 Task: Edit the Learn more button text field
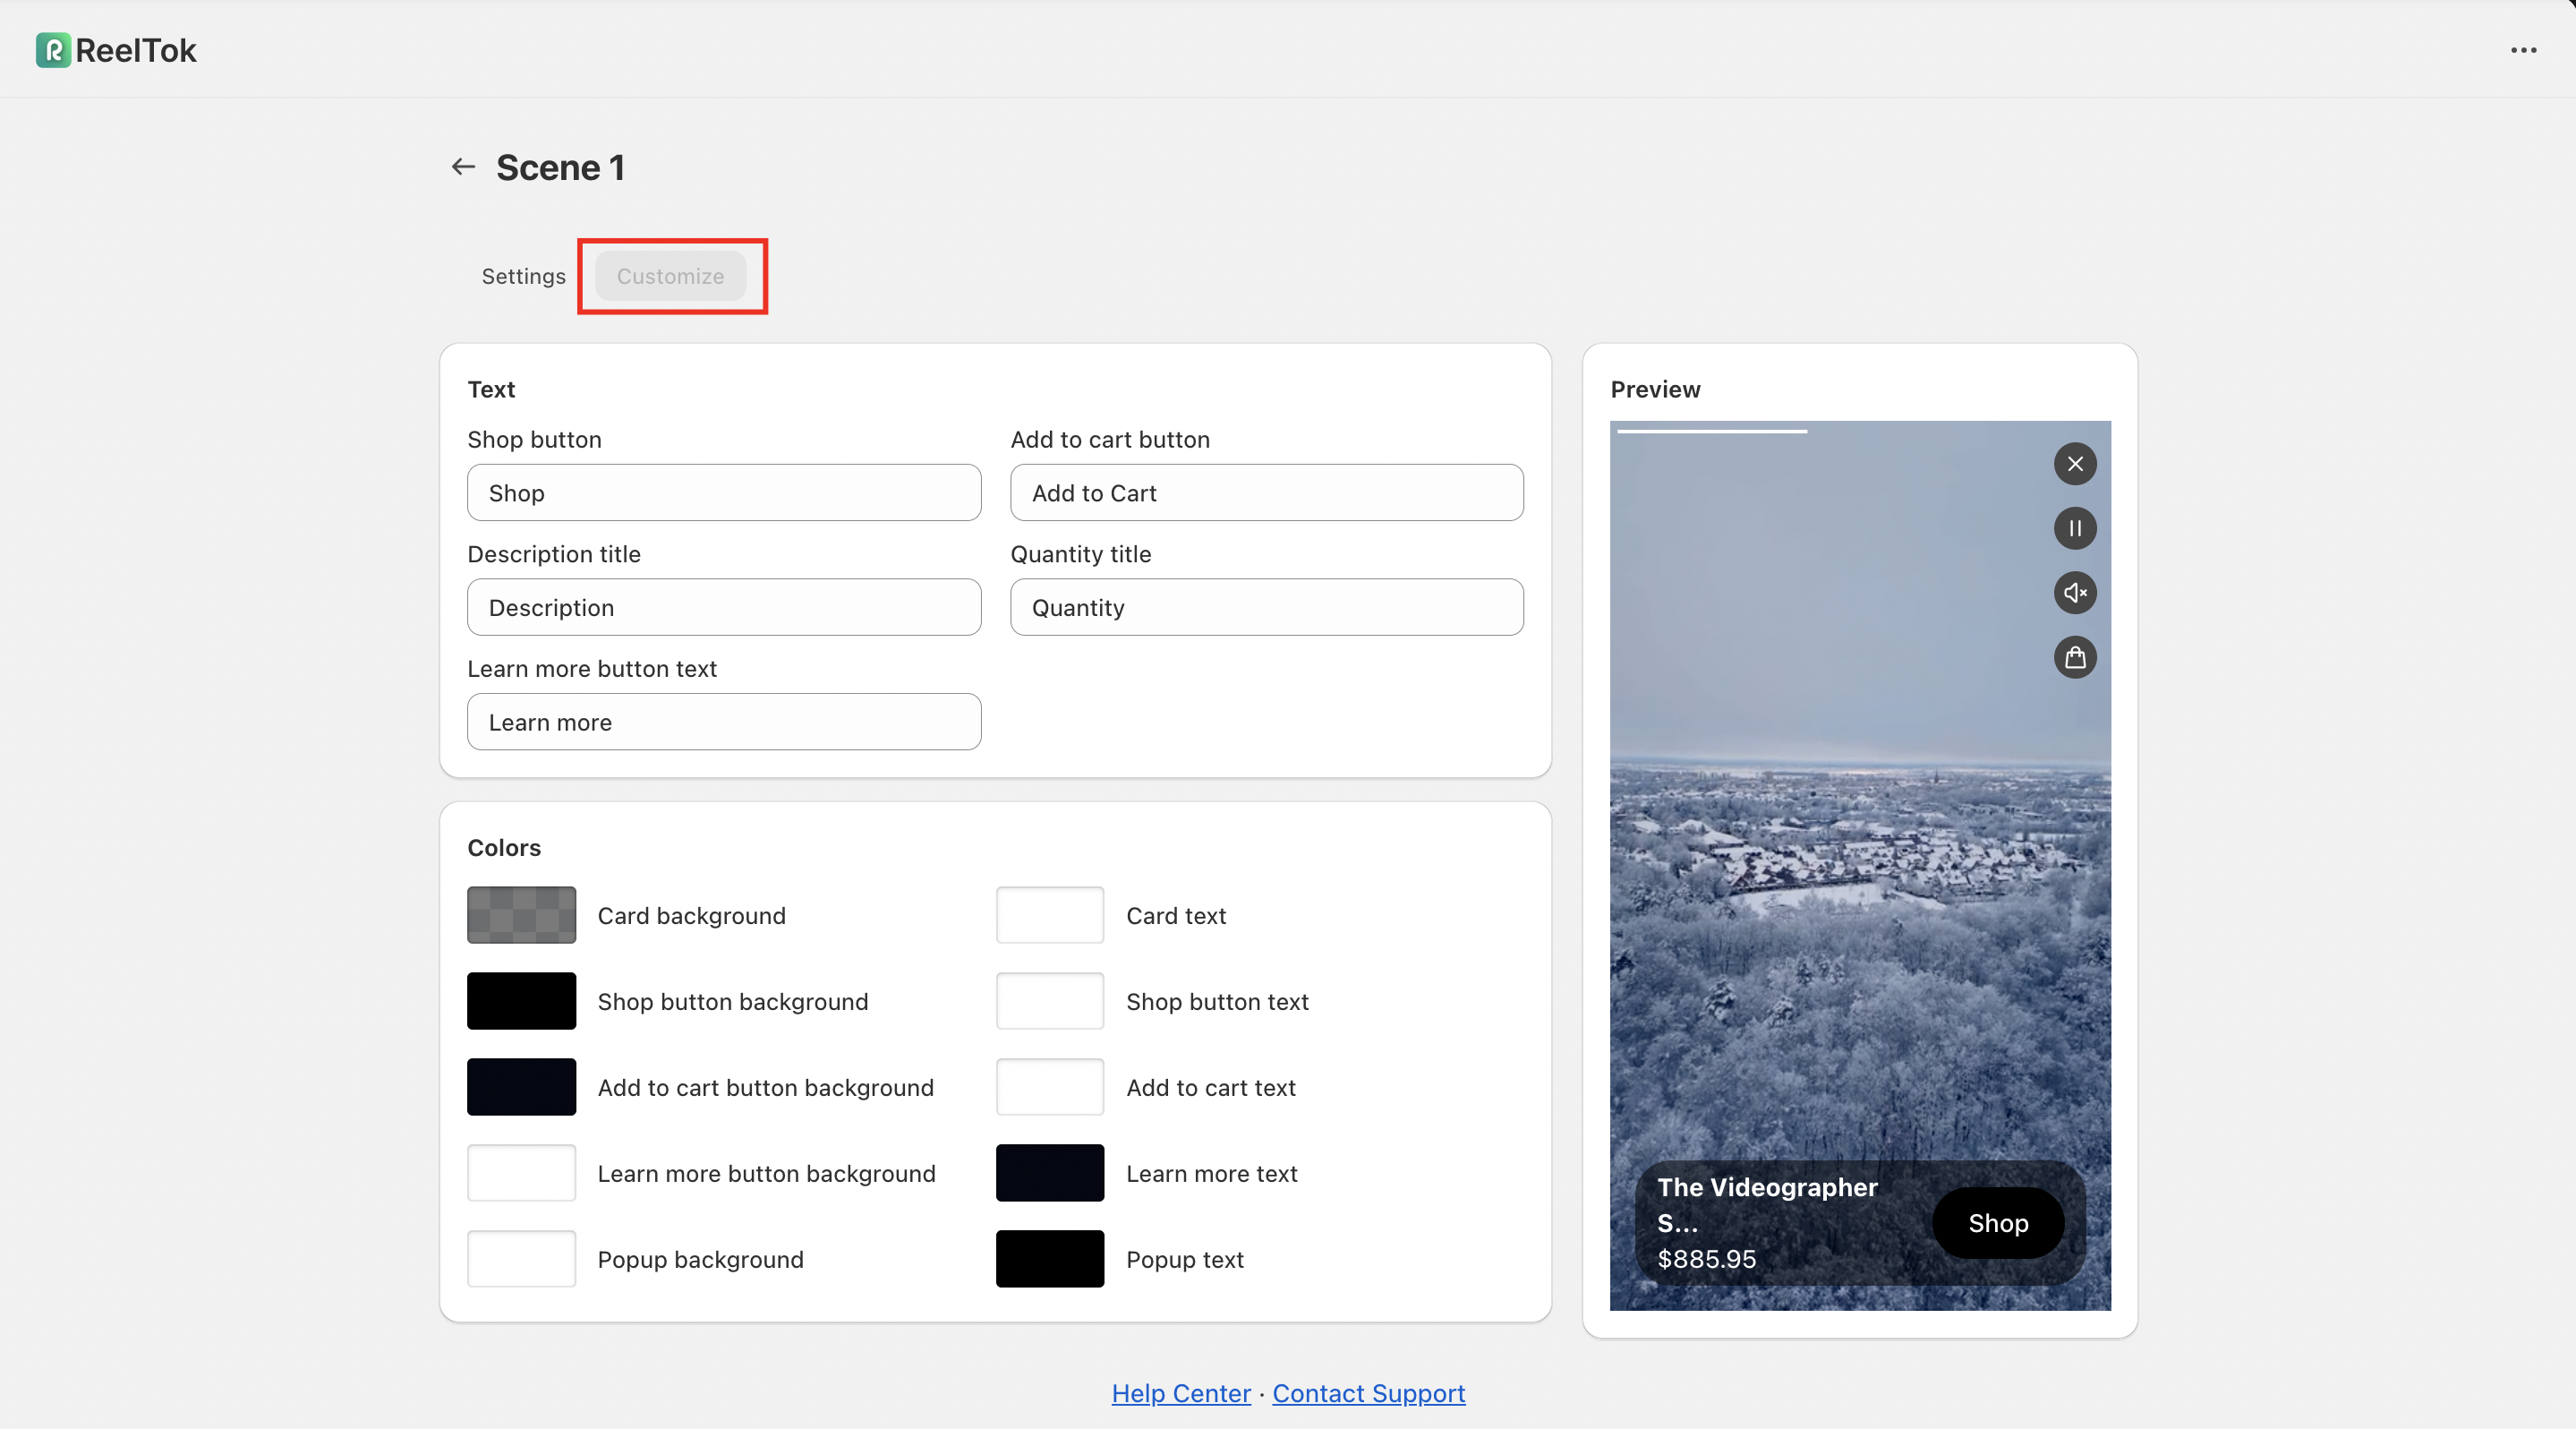point(724,722)
